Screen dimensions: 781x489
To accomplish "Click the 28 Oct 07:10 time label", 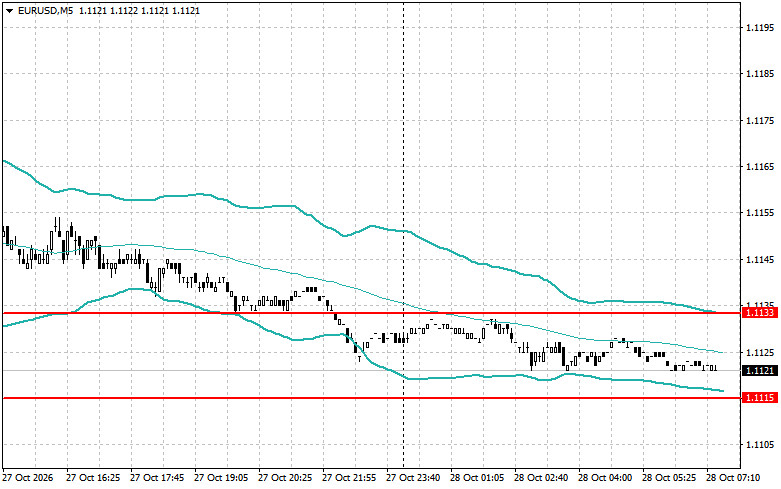I will 733,478.
